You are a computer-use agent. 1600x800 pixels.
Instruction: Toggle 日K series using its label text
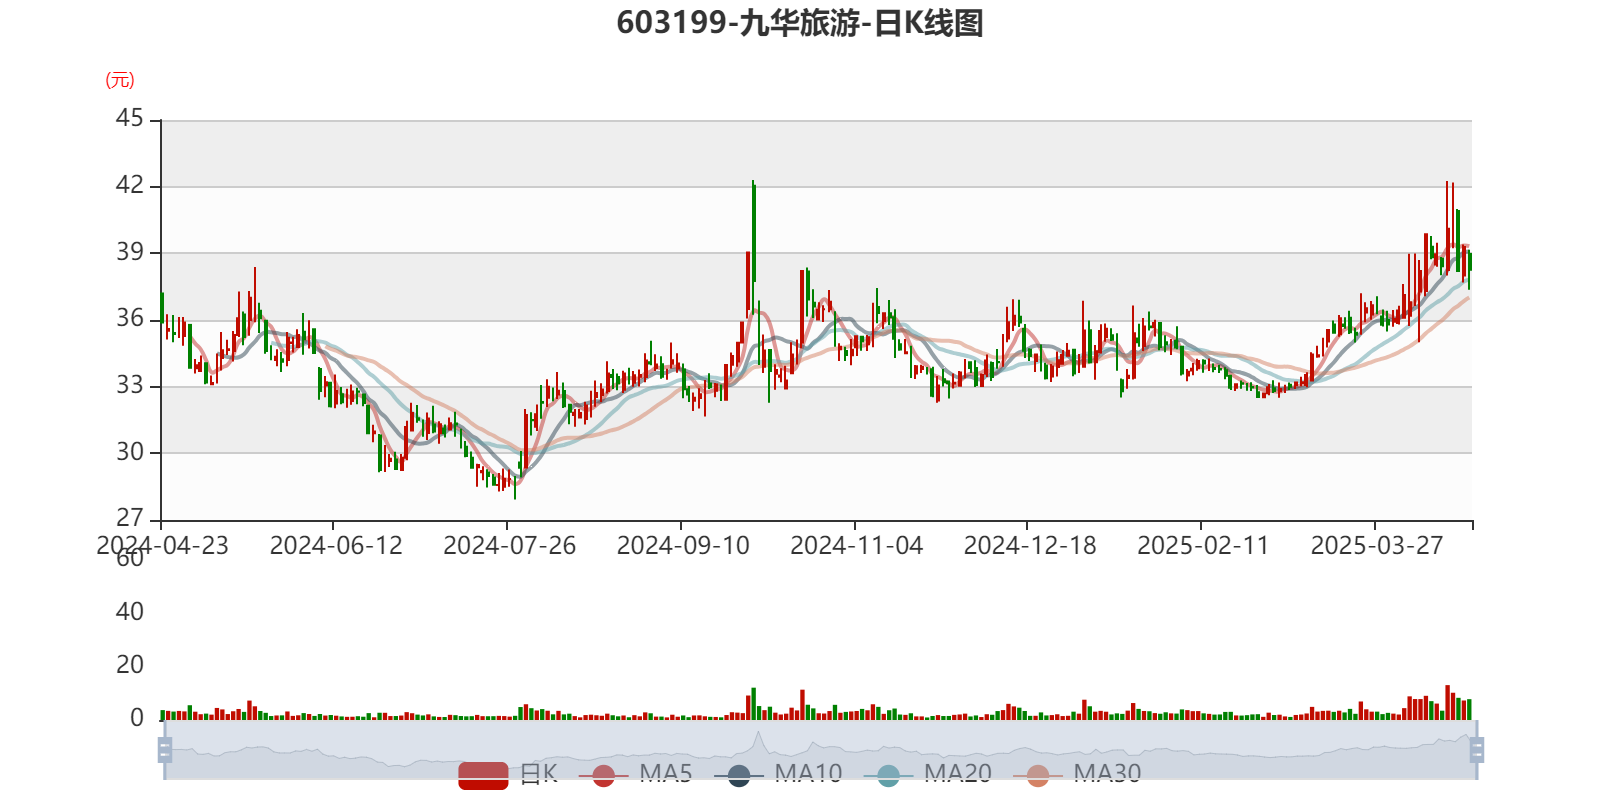pyautogui.click(x=538, y=773)
